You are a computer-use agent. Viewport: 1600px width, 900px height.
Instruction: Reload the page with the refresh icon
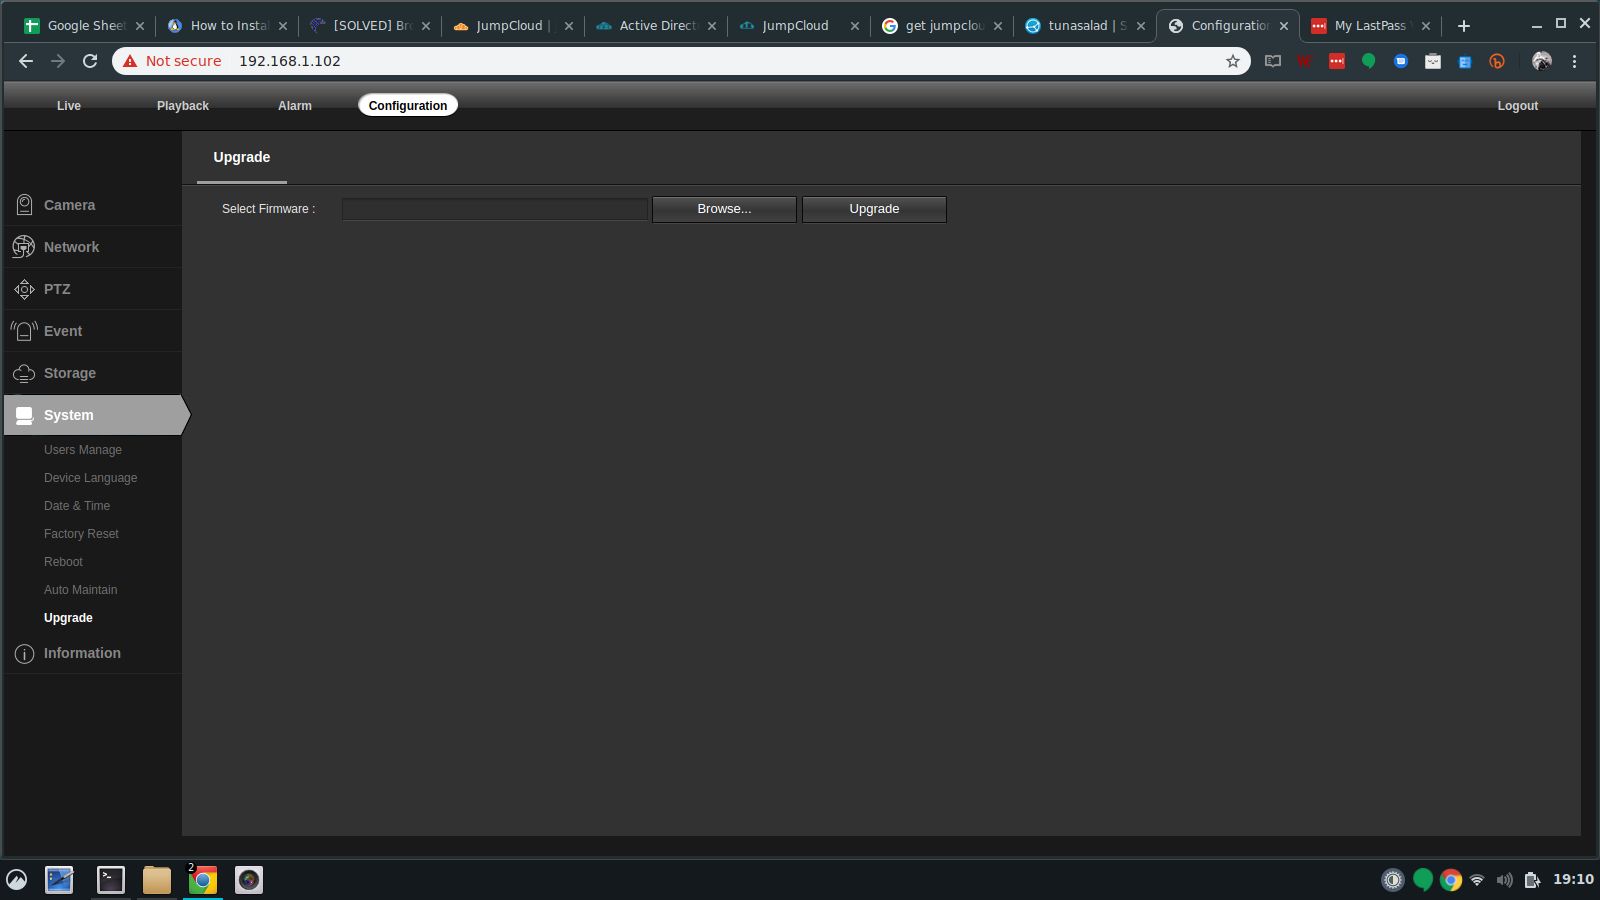90,61
